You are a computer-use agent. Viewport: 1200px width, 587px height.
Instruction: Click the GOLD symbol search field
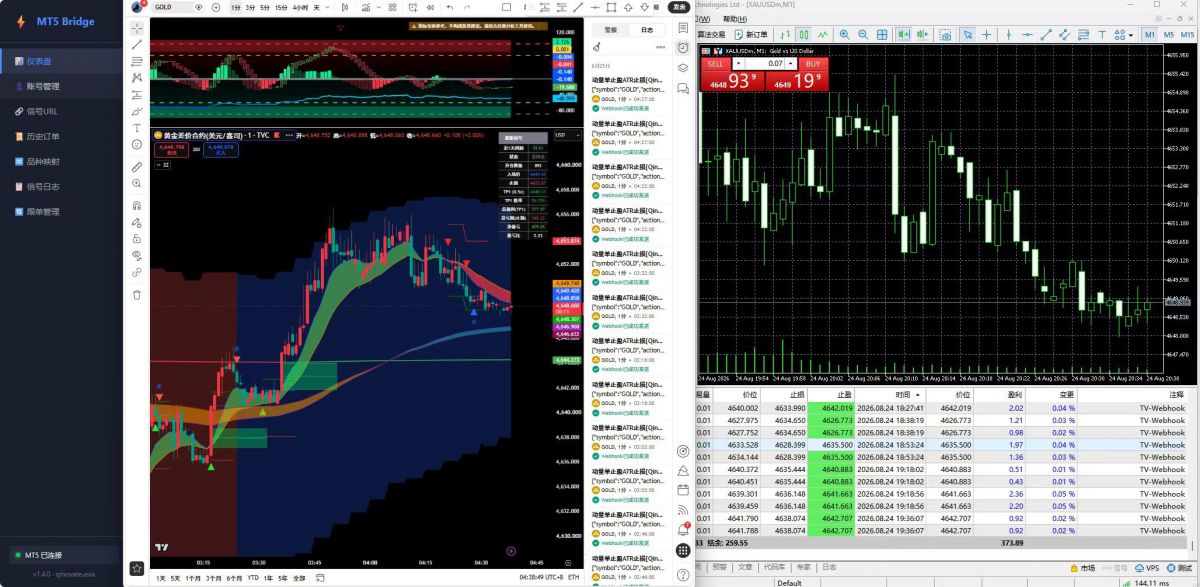170,7
